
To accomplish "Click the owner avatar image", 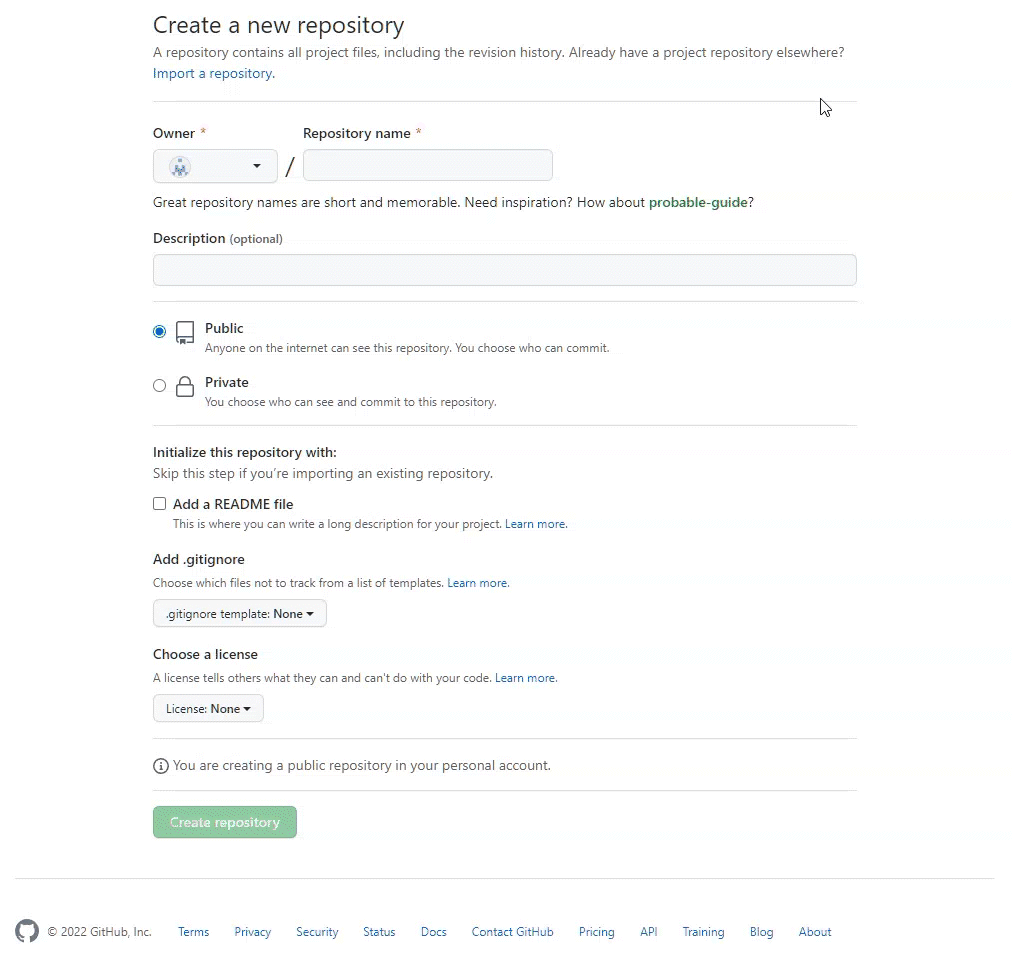I will (x=178, y=165).
